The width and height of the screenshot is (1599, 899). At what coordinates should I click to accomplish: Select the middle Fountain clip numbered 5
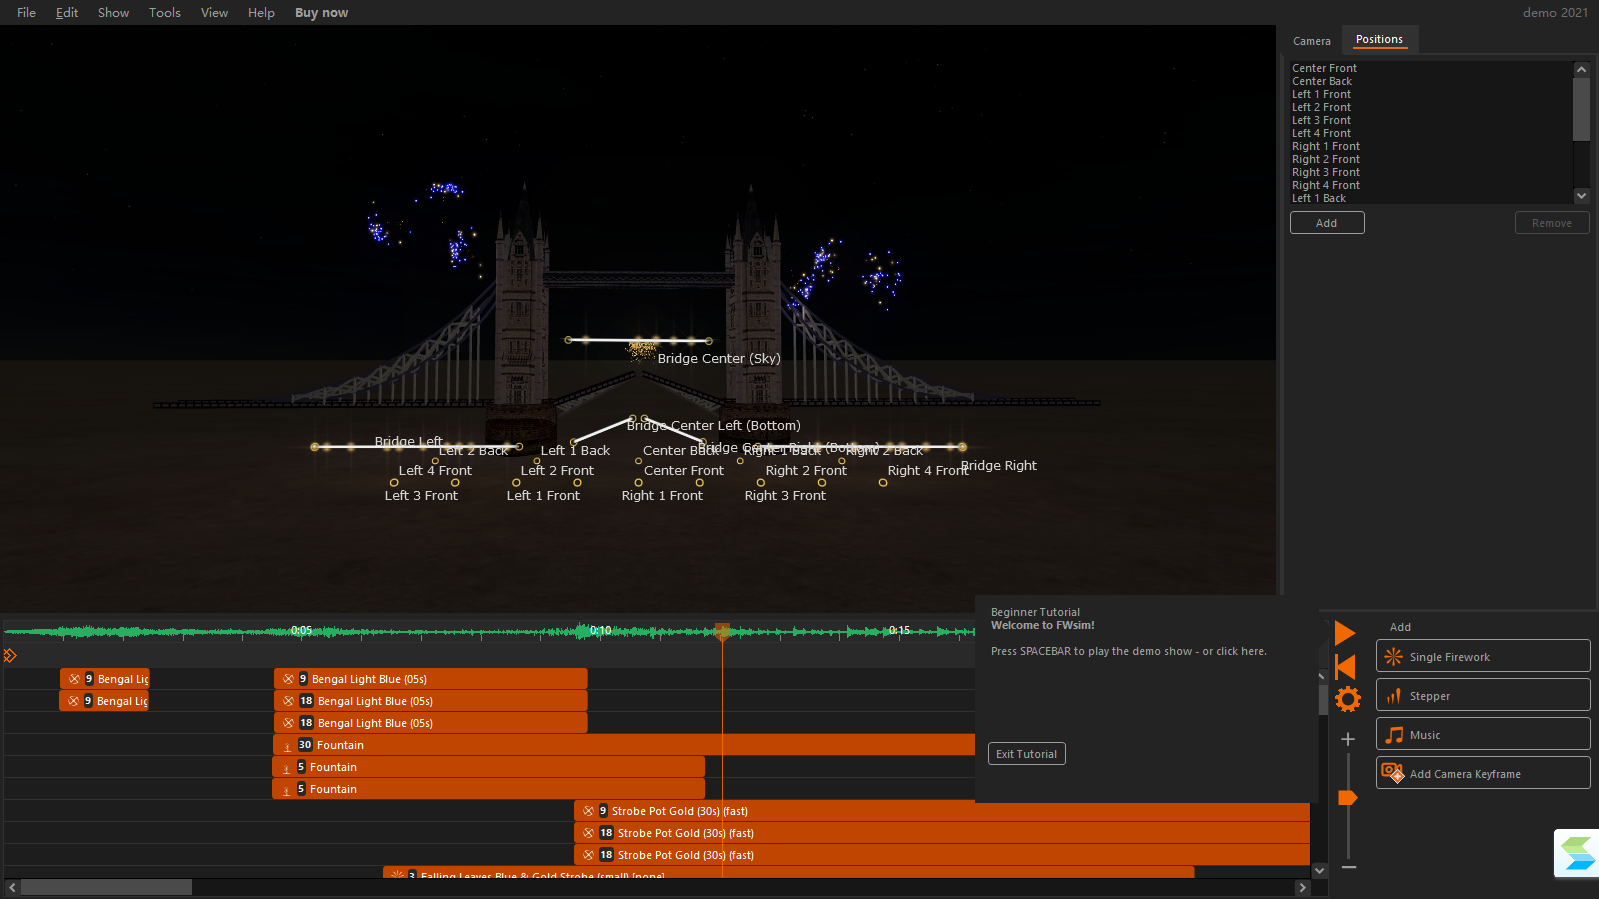(x=488, y=767)
